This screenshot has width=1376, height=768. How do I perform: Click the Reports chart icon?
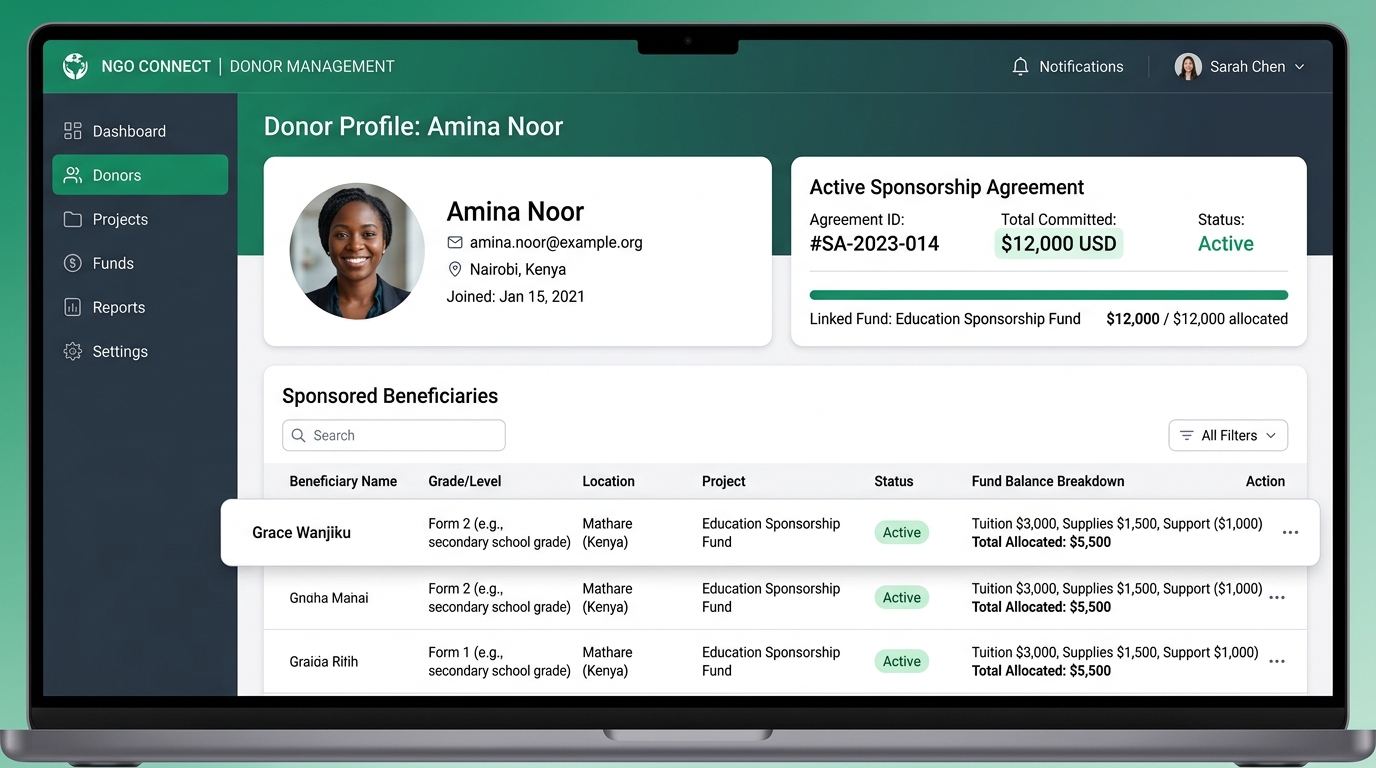coord(72,307)
